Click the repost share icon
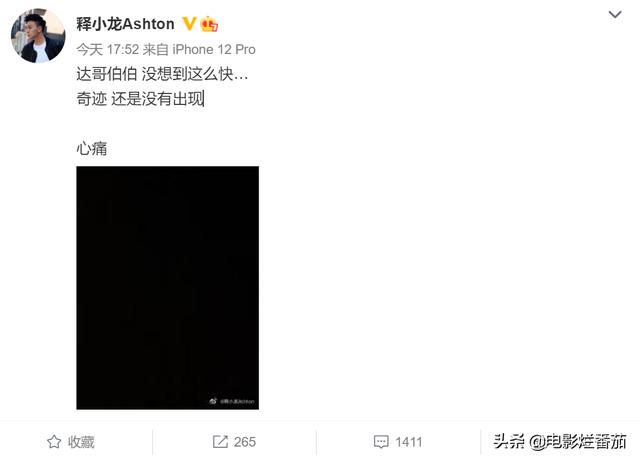This screenshot has width=640, height=463. (x=220, y=441)
